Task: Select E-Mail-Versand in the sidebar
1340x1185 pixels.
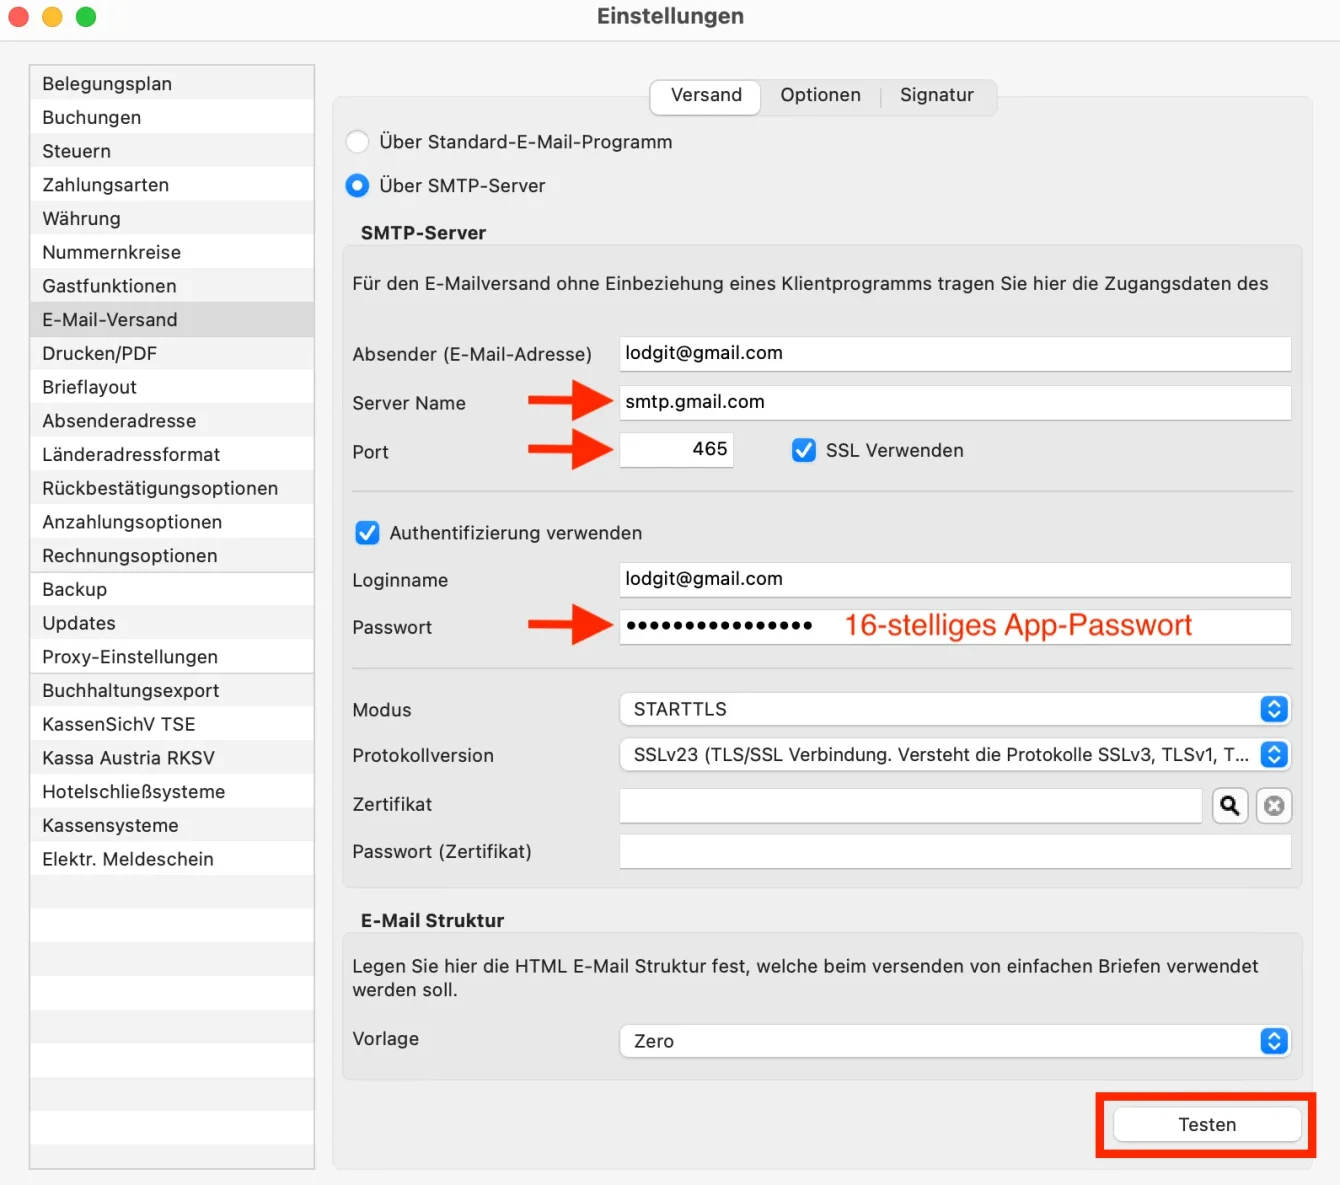Action: [172, 320]
